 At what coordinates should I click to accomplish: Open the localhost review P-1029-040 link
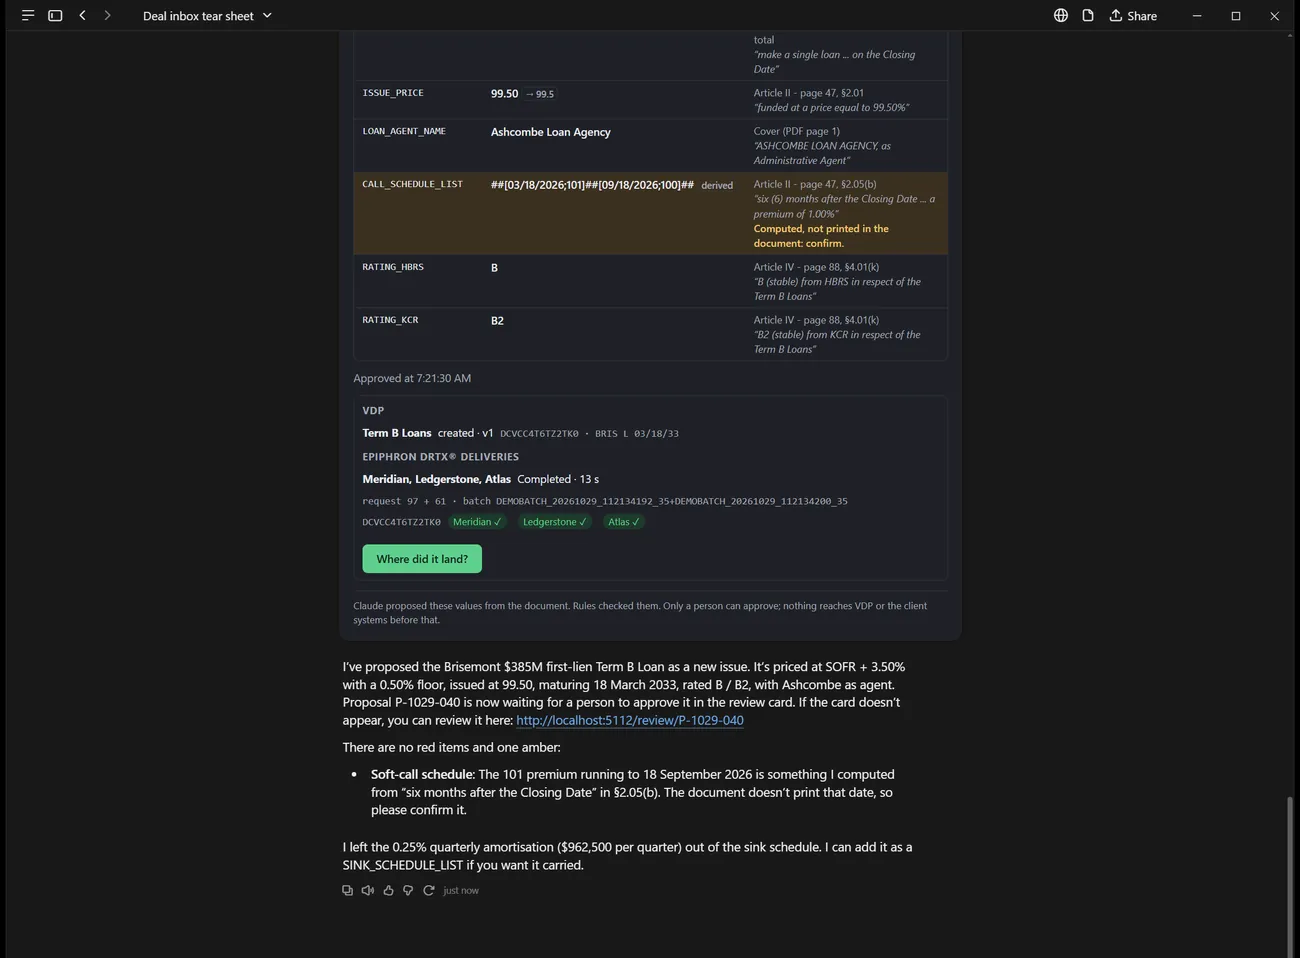click(630, 720)
